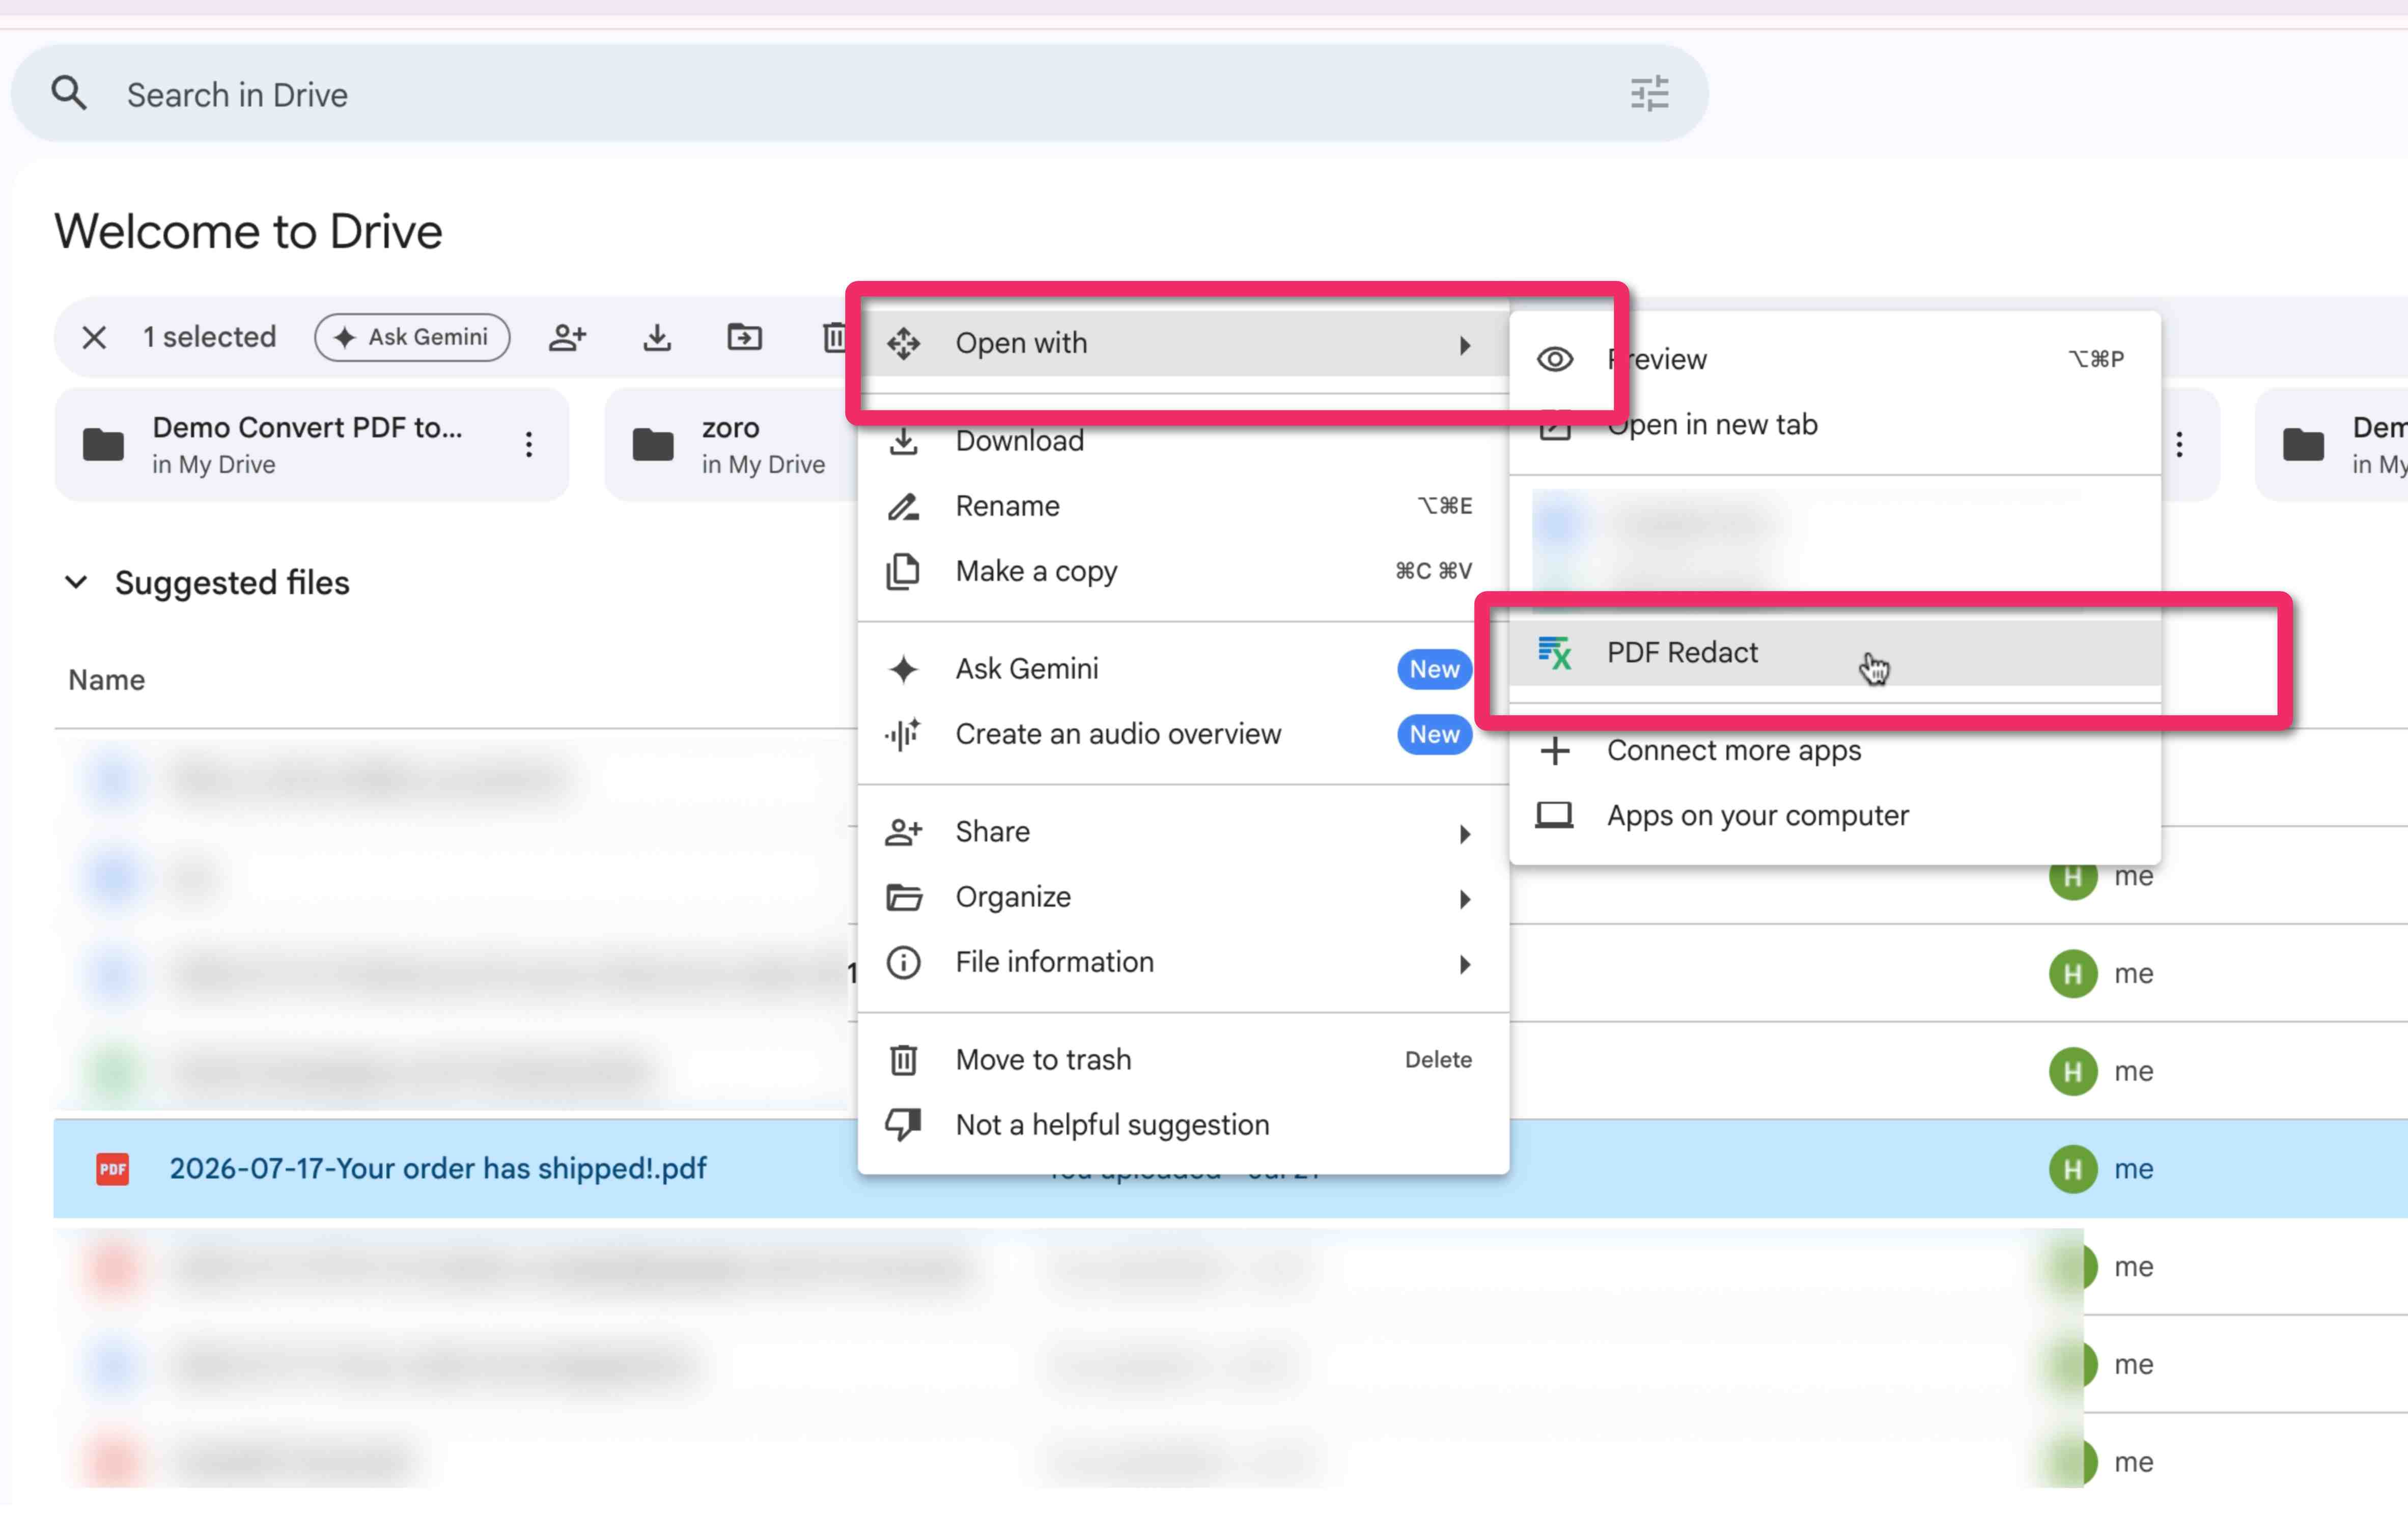Select Ask Gemini in the context menu

coord(1183,669)
